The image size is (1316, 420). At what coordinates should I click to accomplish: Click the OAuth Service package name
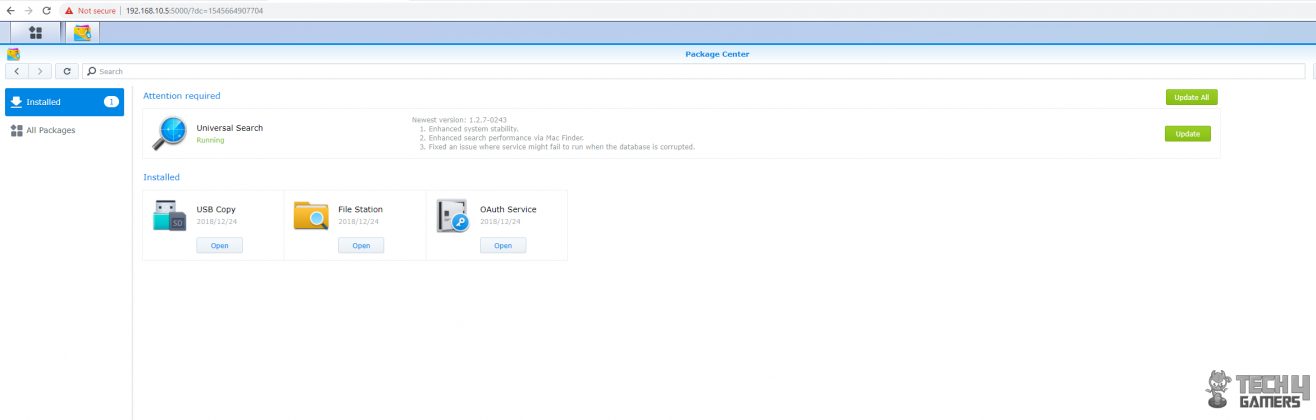tap(508, 209)
